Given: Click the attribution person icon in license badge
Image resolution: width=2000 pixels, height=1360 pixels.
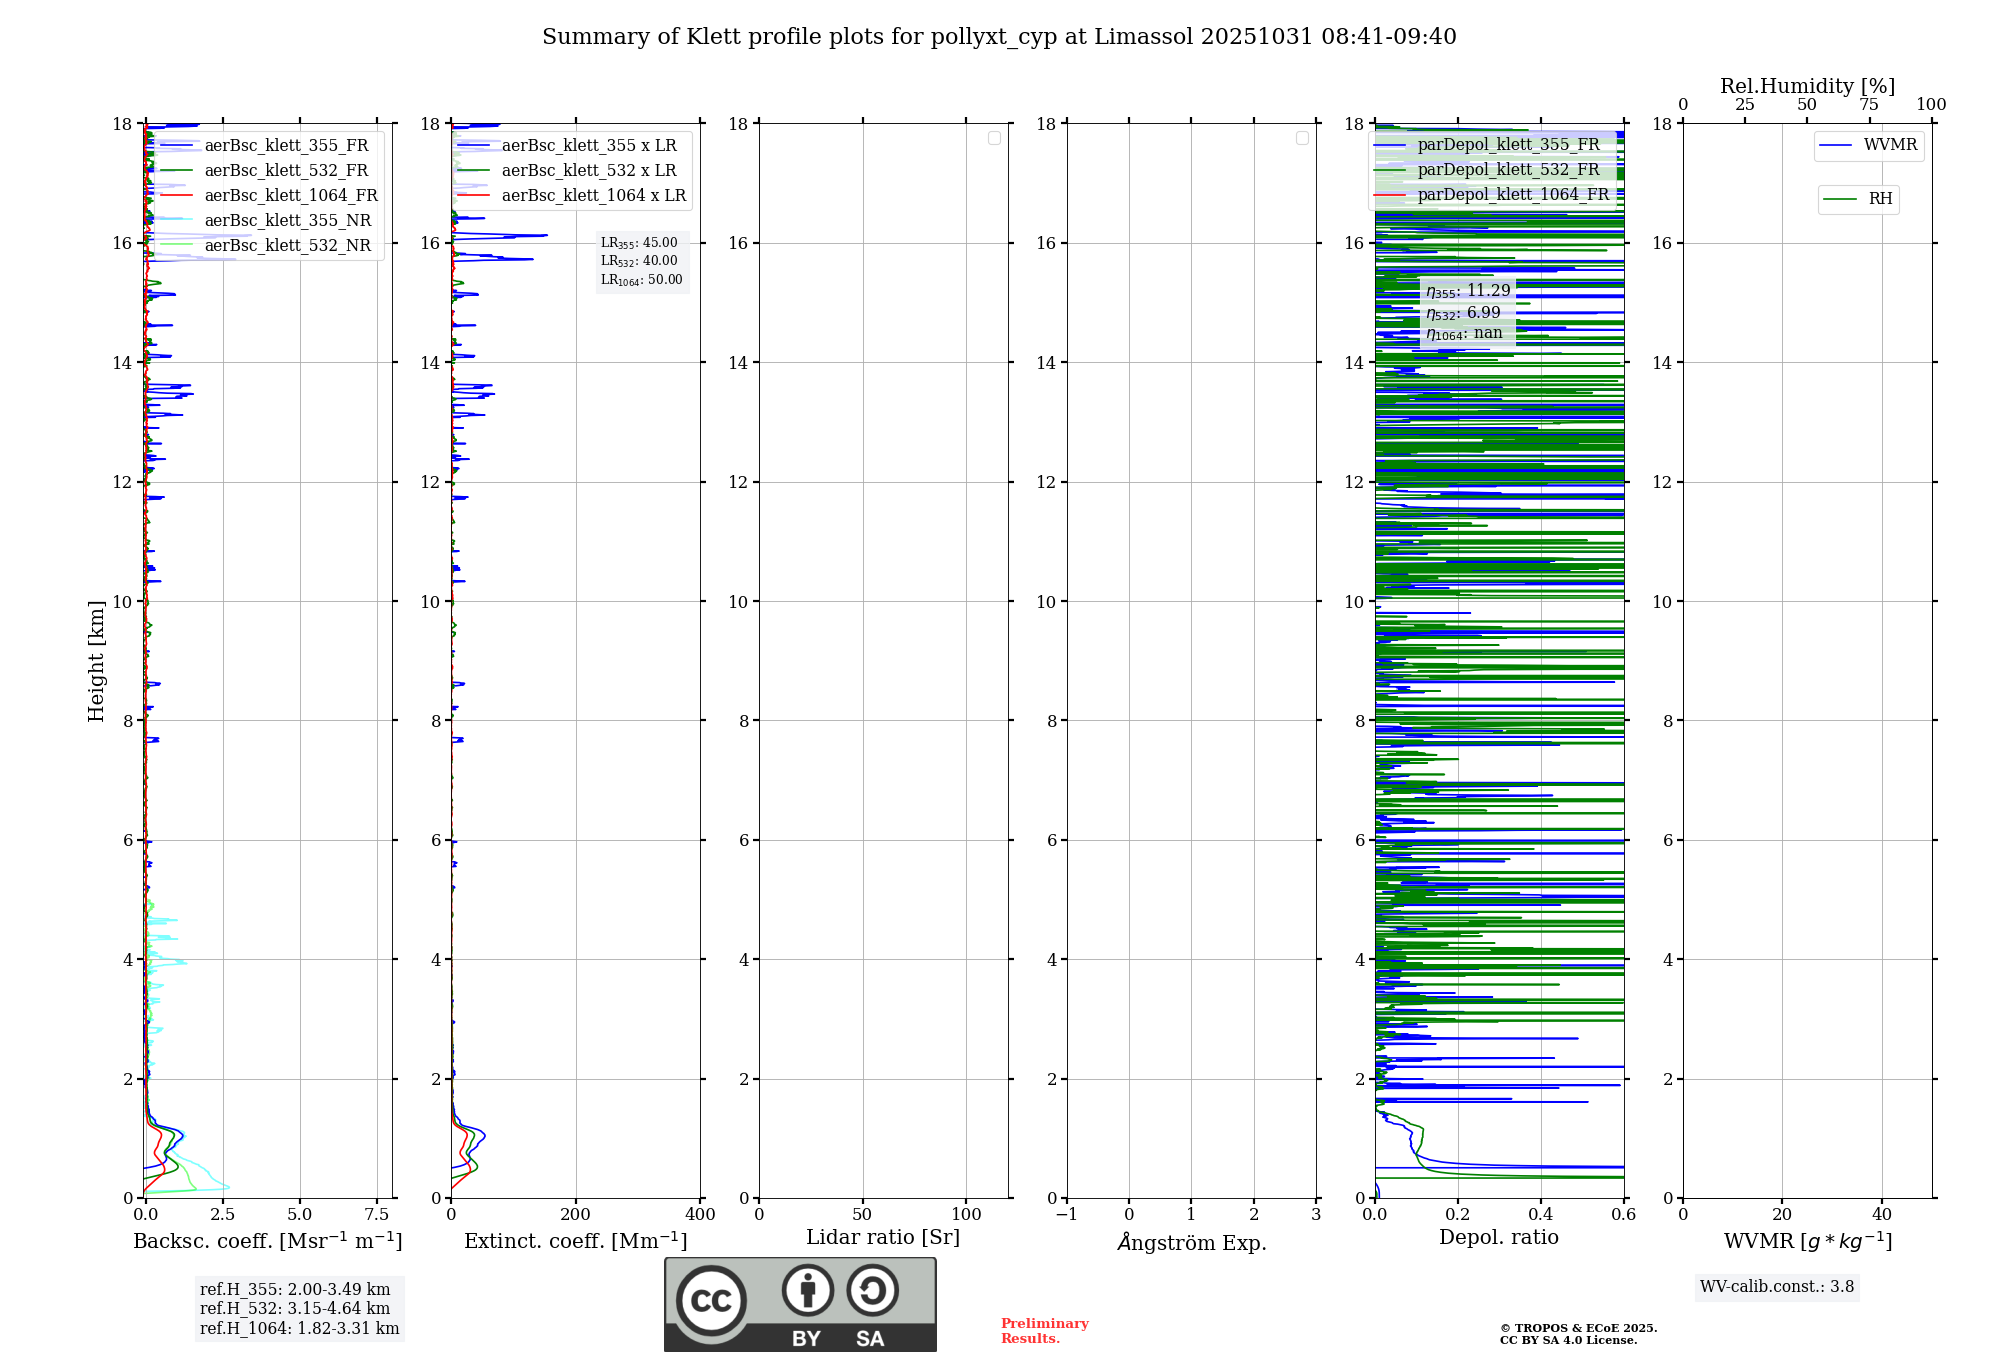Looking at the screenshot, I should pos(807,1290).
